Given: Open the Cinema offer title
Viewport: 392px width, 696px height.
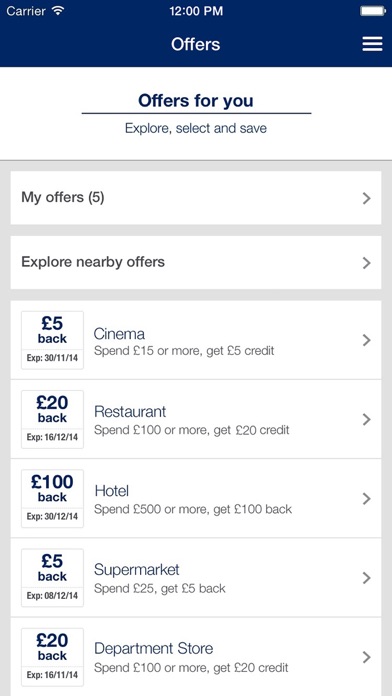Looking at the screenshot, I should click(x=119, y=334).
